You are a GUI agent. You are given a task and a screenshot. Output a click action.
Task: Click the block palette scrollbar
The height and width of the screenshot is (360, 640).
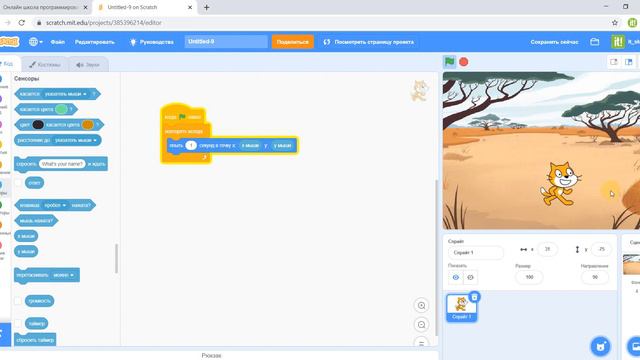[116, 259]
